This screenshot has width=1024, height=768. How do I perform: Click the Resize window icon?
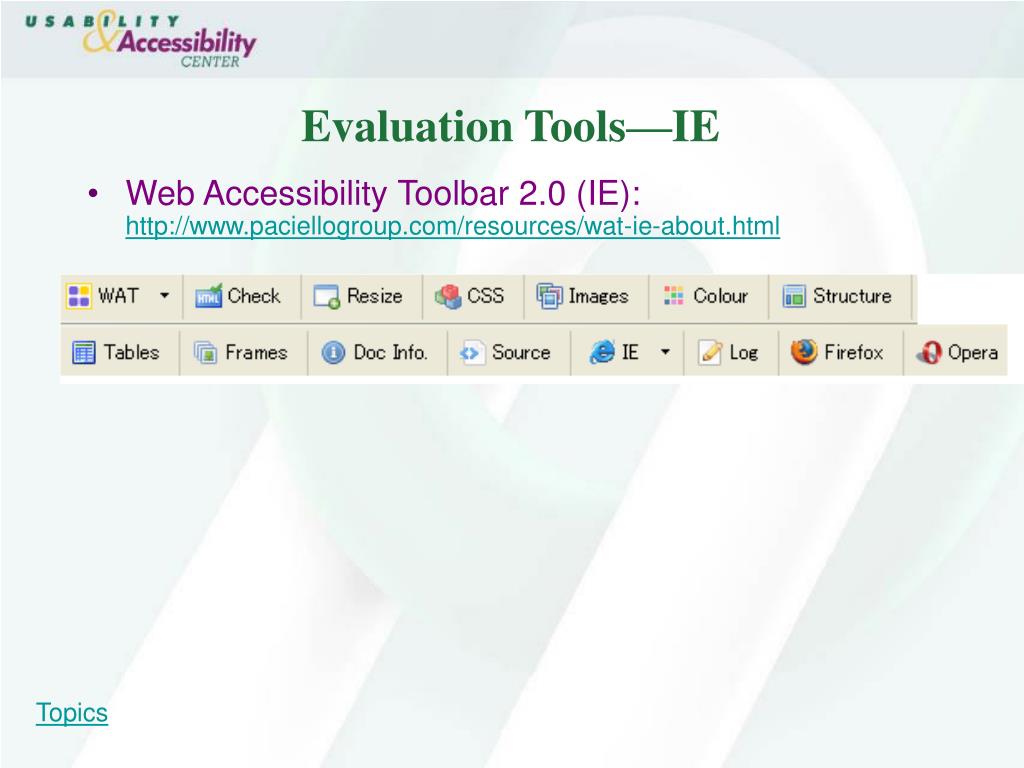pyautogui.click(x=327, y=296)
